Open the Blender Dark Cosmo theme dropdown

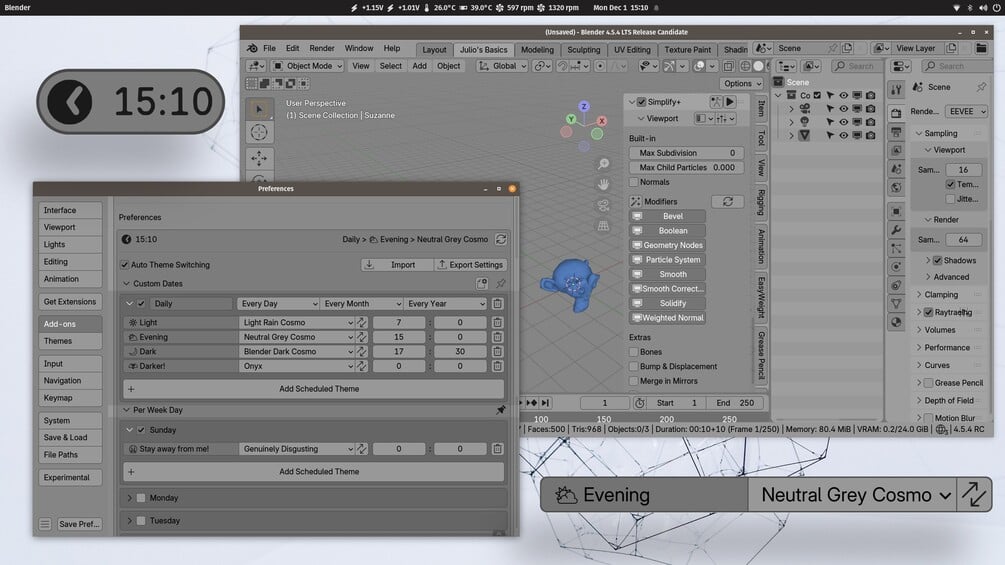pos(297,351)
